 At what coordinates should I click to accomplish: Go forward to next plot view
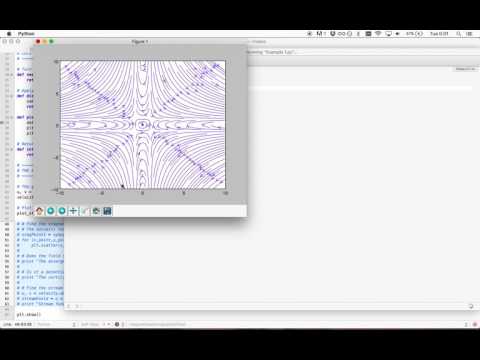coord(62,211)
